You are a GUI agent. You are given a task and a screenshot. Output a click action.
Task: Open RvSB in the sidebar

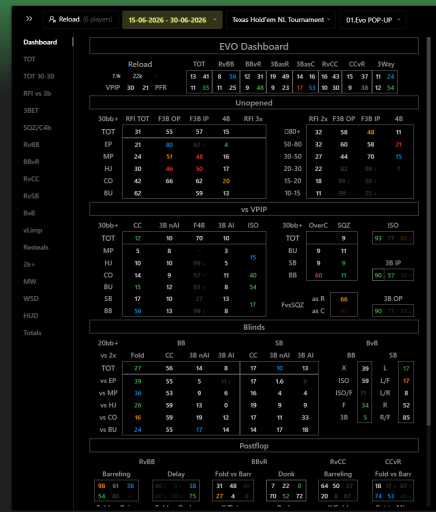(31, 196)
